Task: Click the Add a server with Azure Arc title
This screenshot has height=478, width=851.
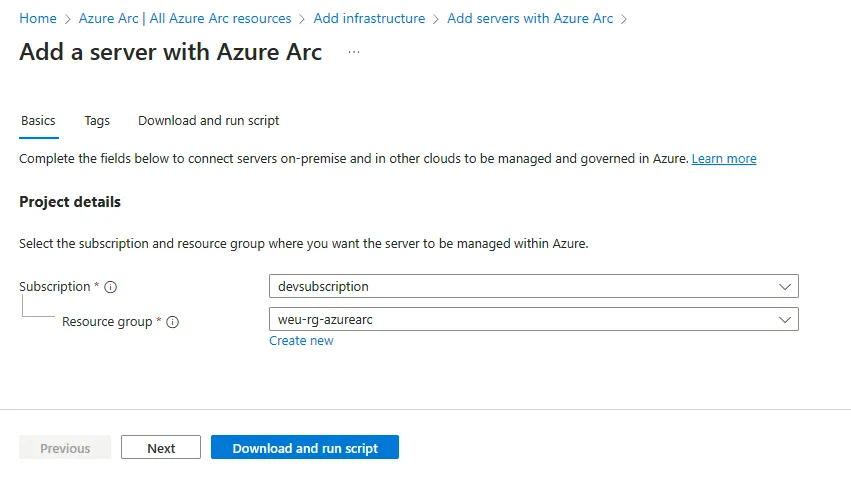Action: point(170,52)
